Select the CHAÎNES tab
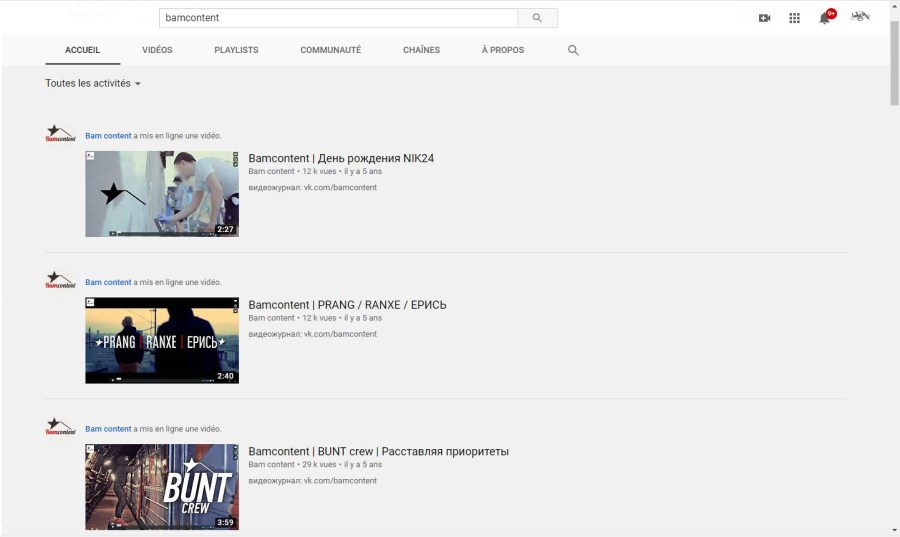Screen dimensions: 900x537 click(421, 50)
